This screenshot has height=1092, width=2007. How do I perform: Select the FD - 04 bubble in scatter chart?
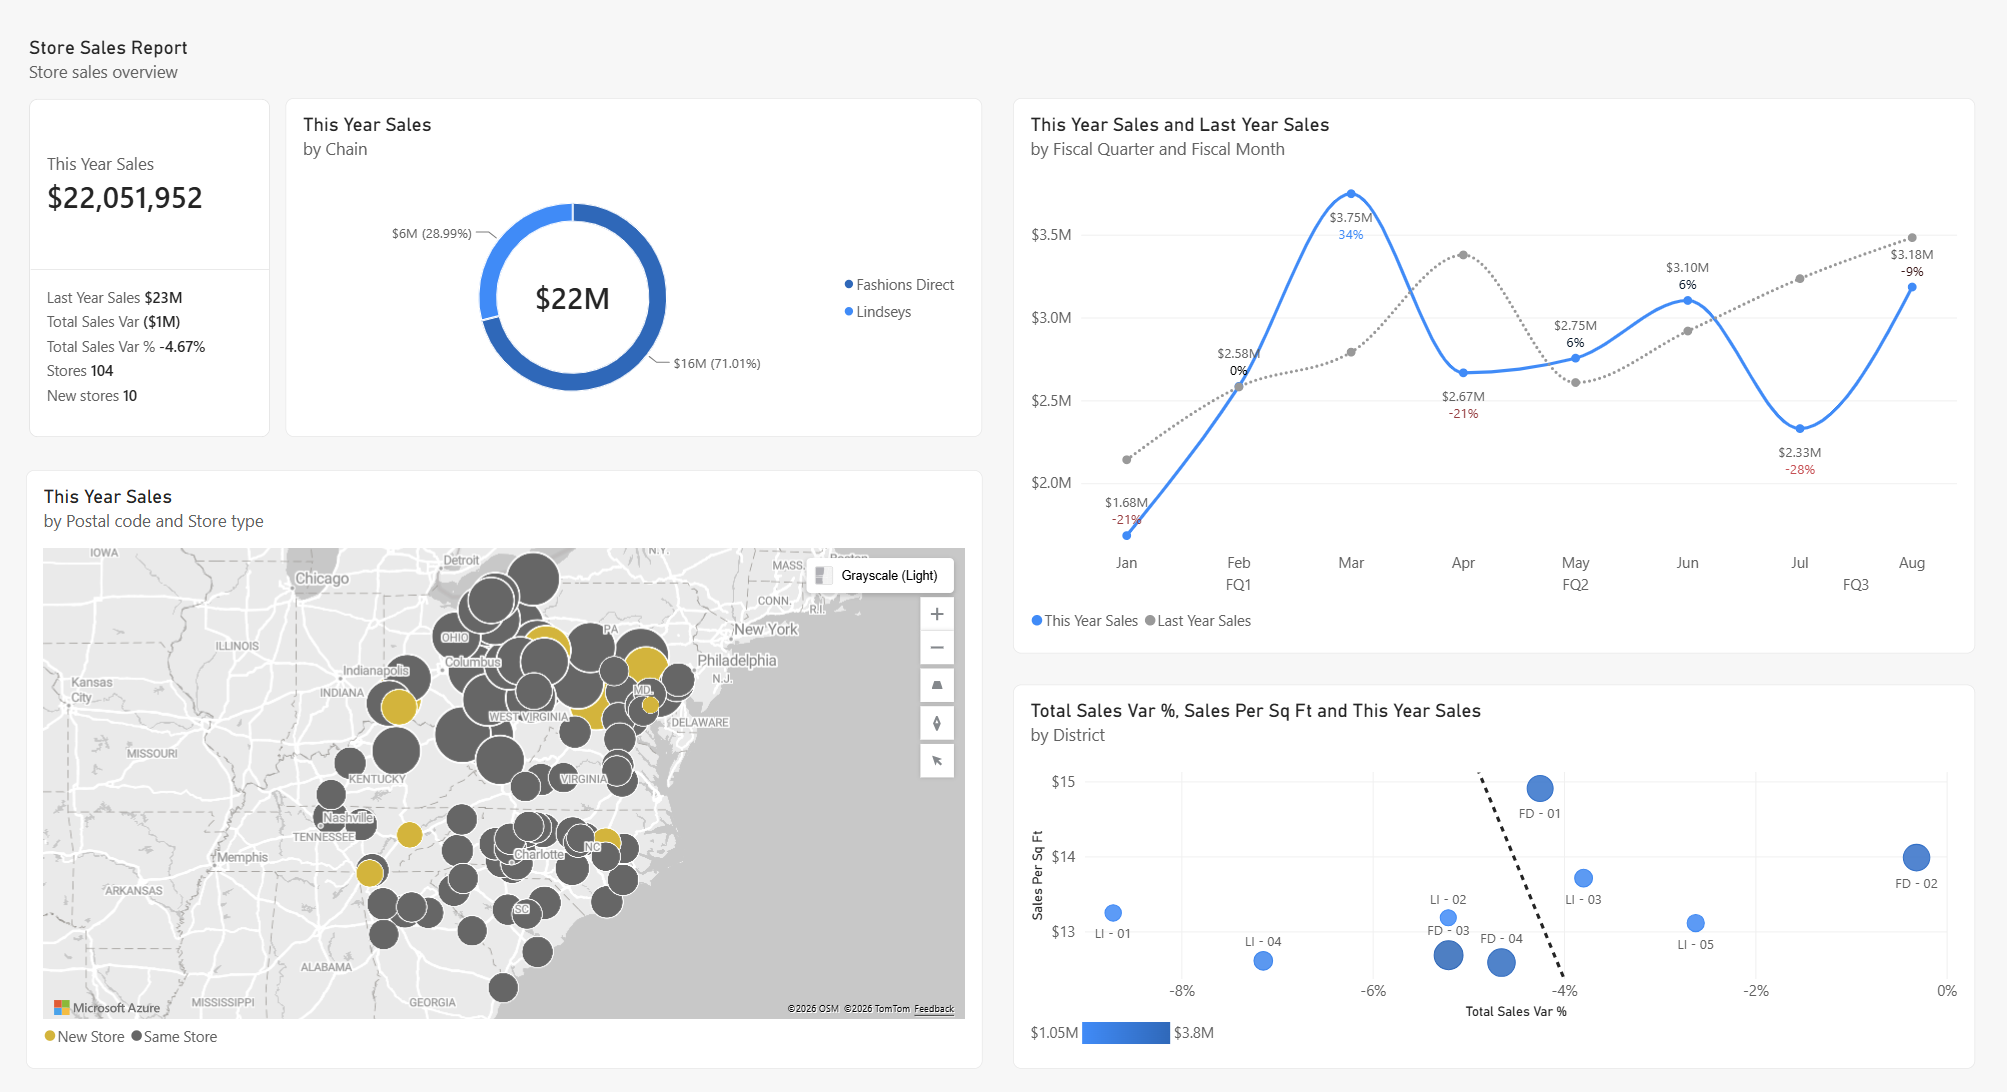(x=1501, y=963)
